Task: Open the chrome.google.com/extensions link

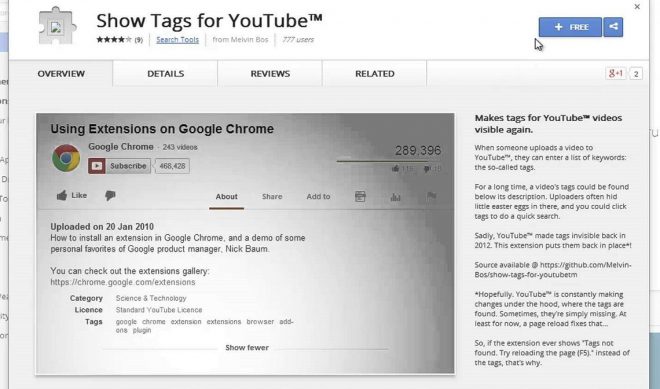Action: click(122, 282)
